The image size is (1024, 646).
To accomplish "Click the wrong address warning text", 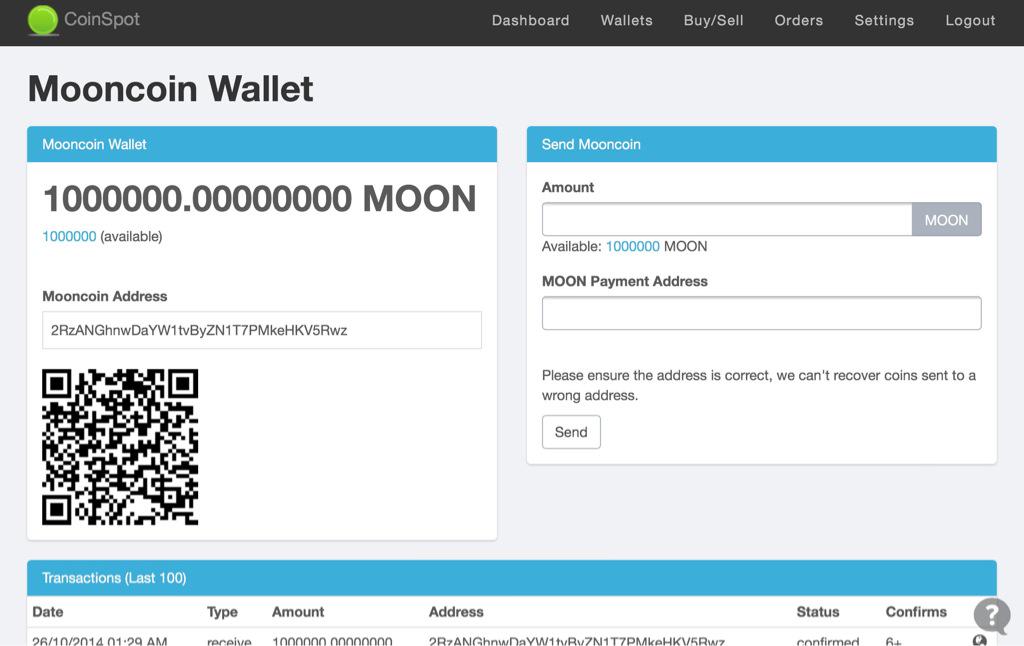I will click(x=759, y=385).
